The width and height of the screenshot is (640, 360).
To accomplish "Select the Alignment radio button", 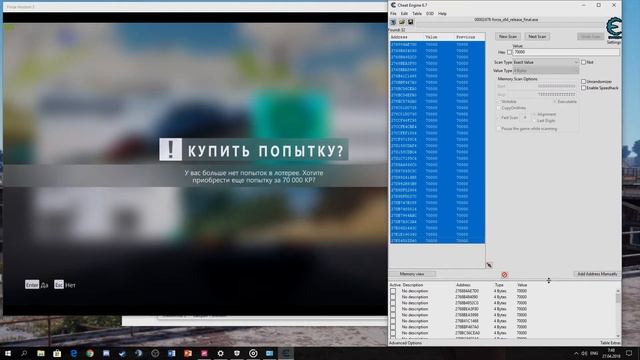I will coord(535,114).
